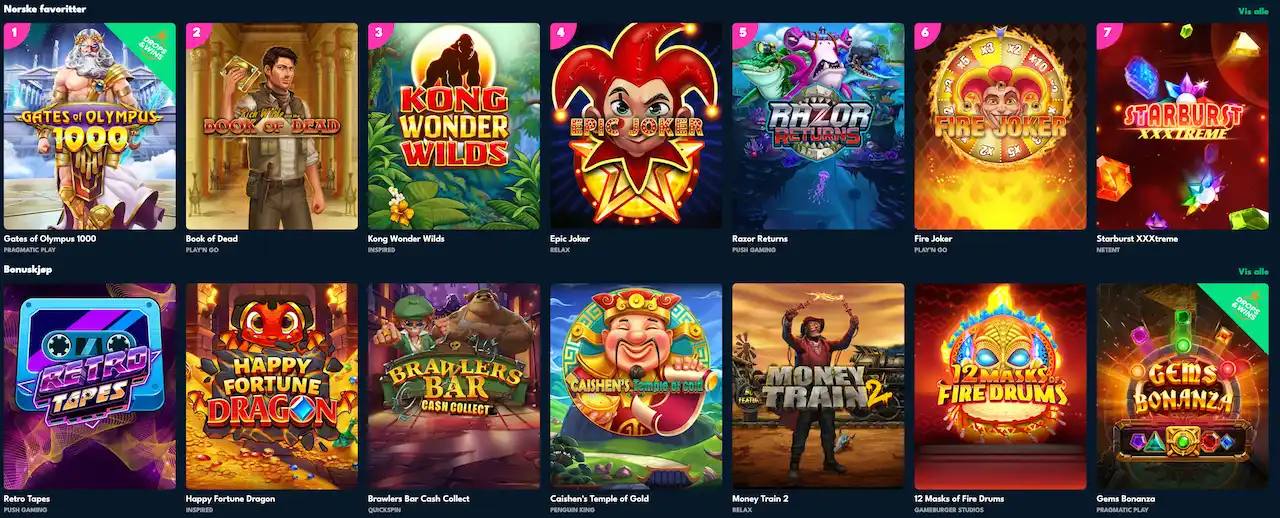Launch Starburst XXXtreme slot
The height and width of the screenshot is (518, 1280).
[1182, 127]
